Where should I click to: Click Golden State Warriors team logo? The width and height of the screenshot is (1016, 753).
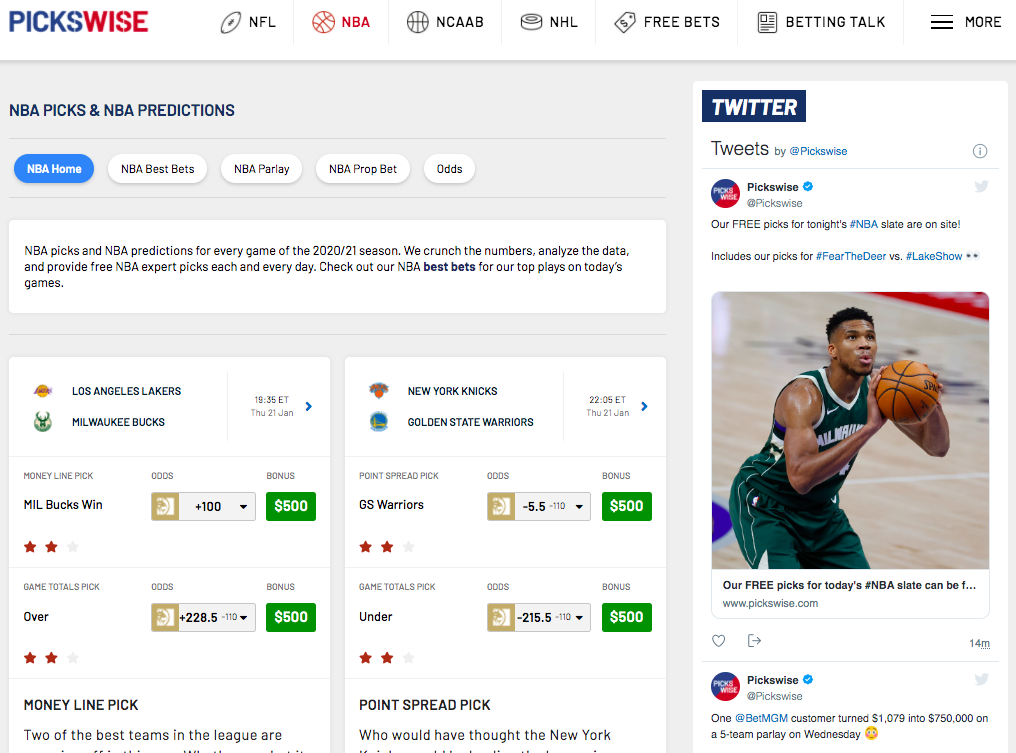click(378, 422)
